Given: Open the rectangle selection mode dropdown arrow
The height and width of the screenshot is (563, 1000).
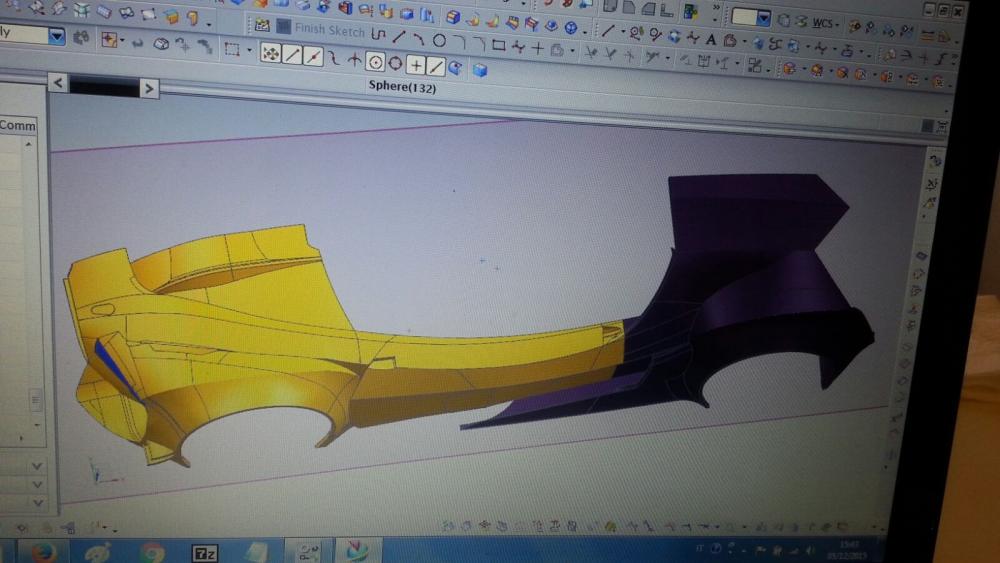Looking at the screenshot, I should pos(248,50).
